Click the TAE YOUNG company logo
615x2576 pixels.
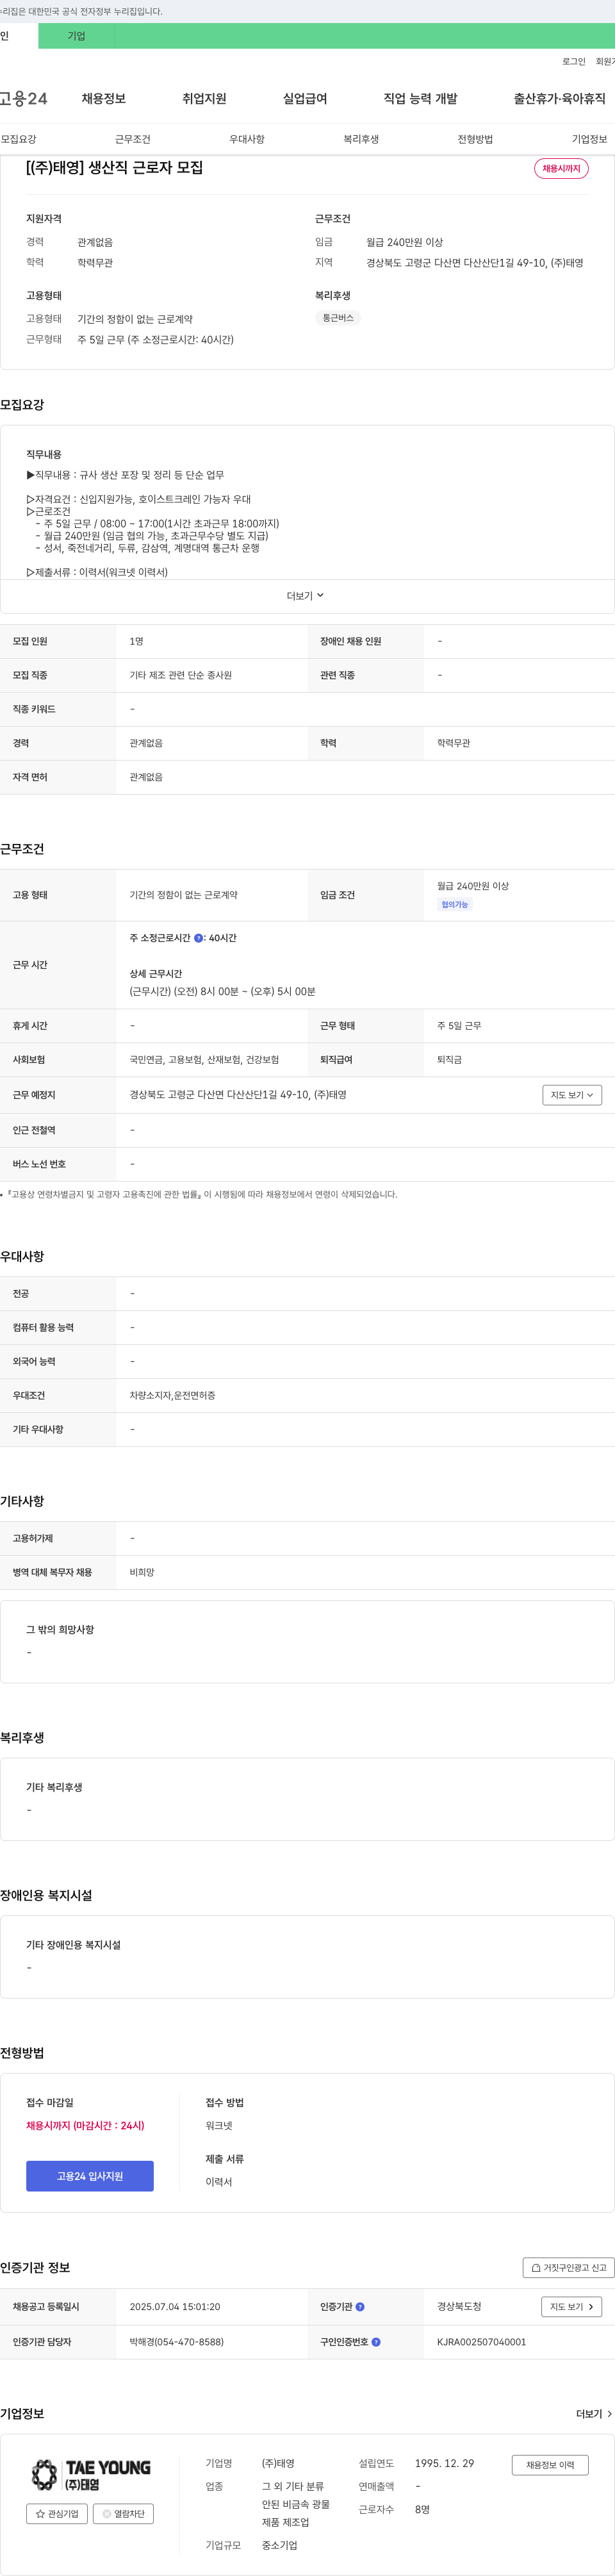coord(90,2474)
